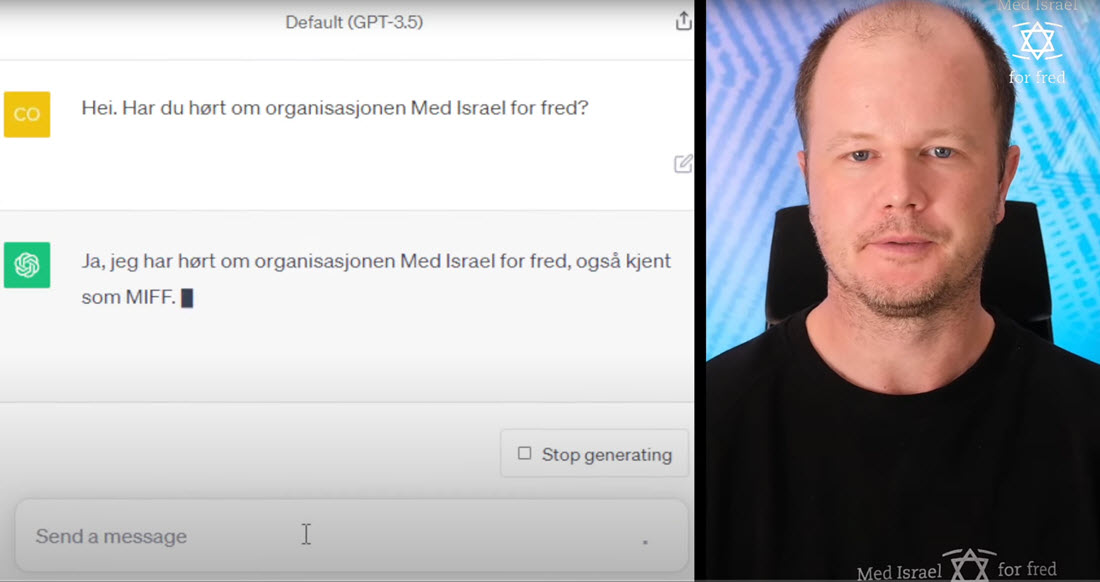Click 'Med Israel' text on the shirt

point(899,571)
